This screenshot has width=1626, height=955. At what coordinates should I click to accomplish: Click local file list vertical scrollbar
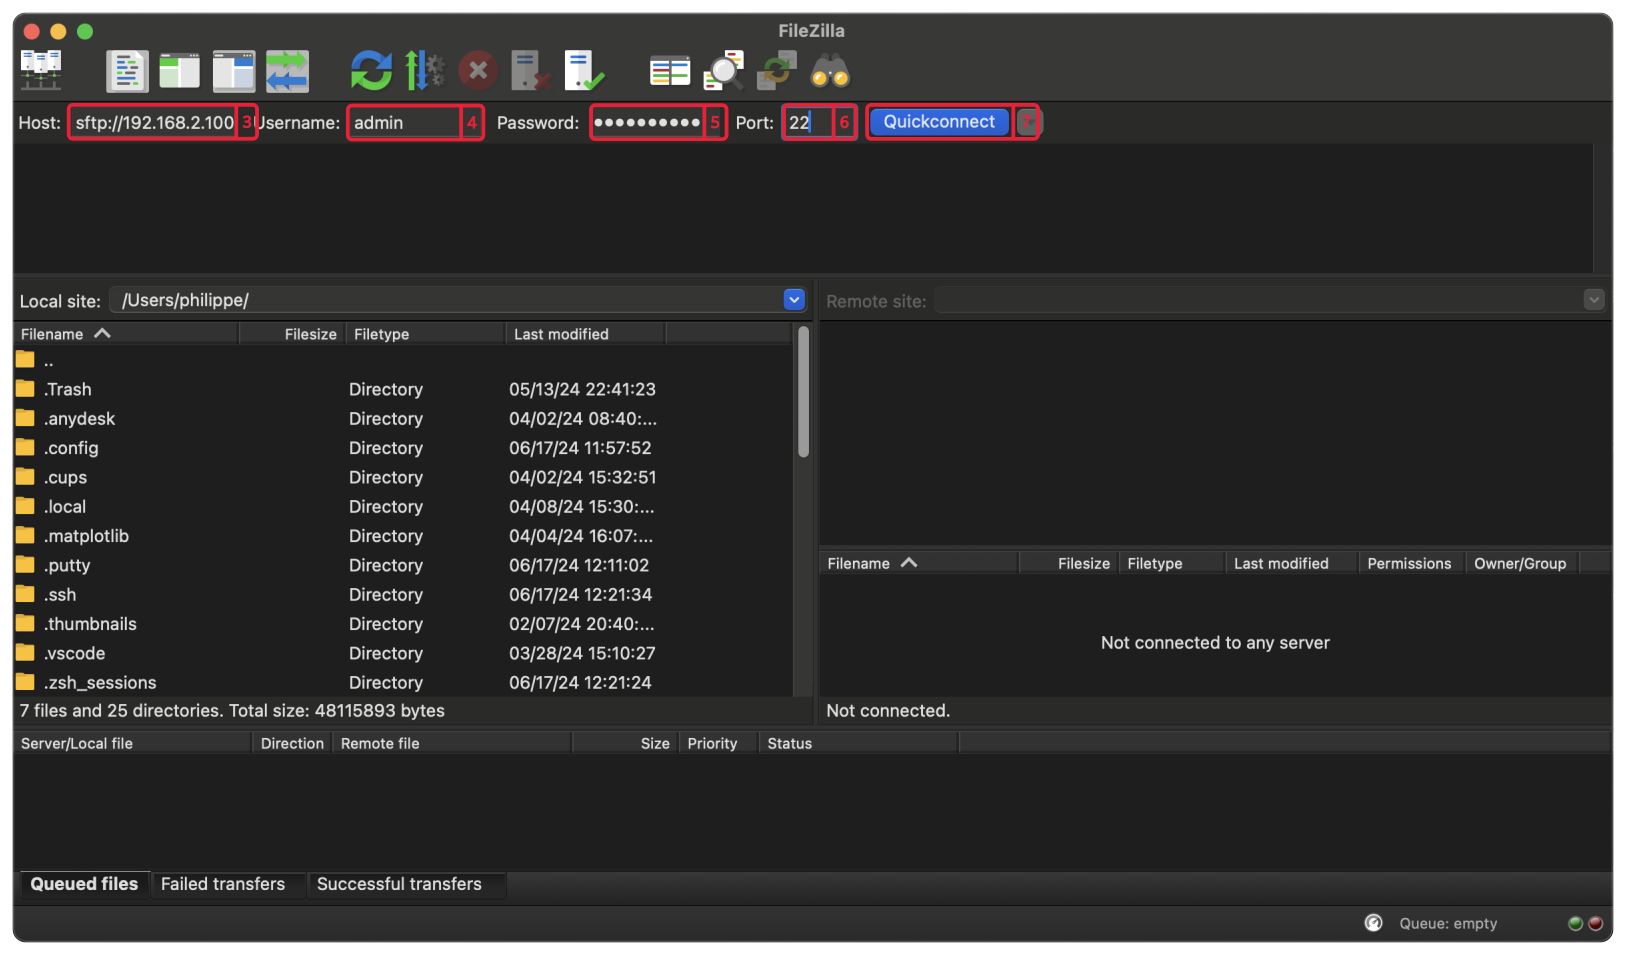[x=803, y=392]
